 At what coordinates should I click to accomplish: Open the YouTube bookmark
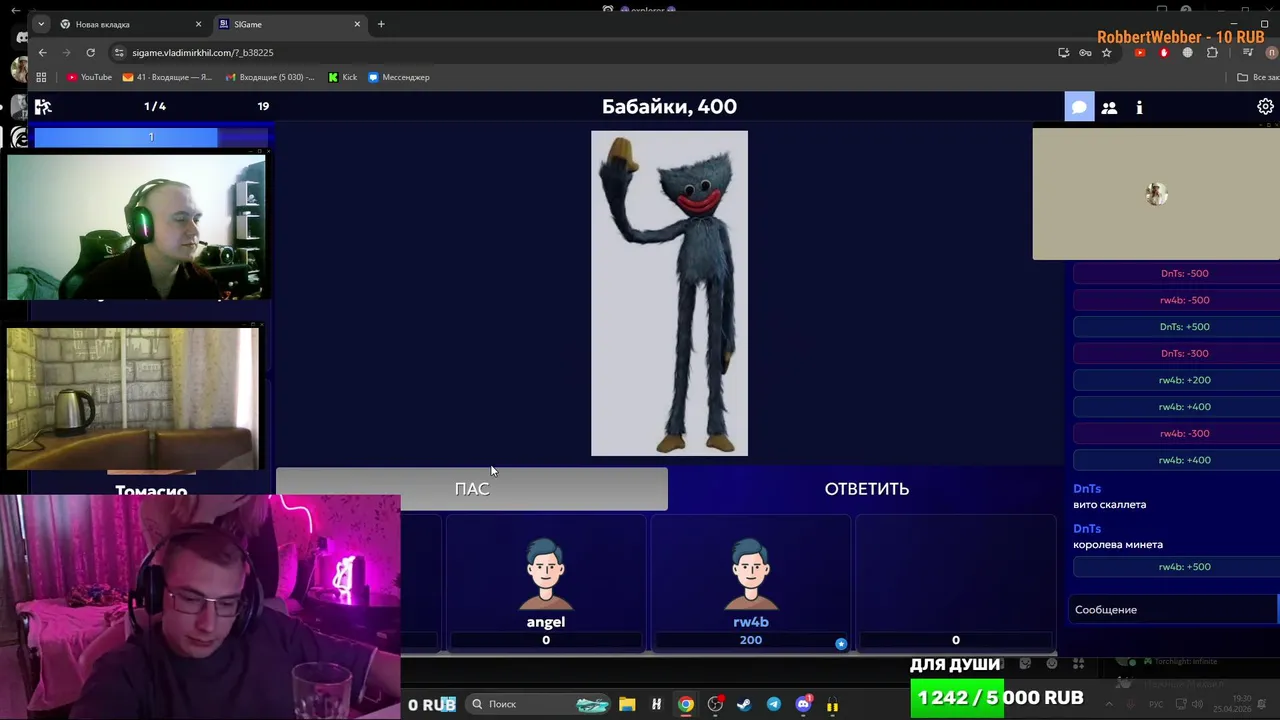[x=89, y=77]
